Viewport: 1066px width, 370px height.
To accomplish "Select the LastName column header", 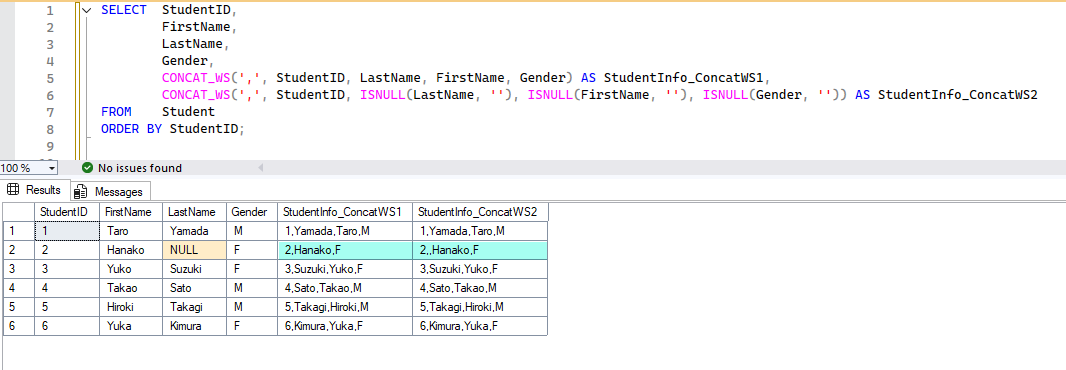I will 194,212.
